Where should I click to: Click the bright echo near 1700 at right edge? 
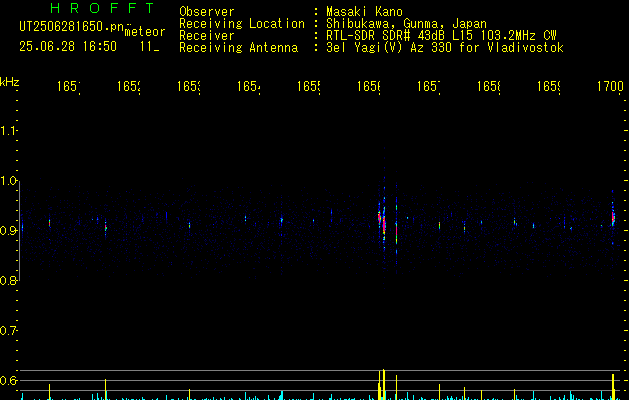tap(613, 218)
